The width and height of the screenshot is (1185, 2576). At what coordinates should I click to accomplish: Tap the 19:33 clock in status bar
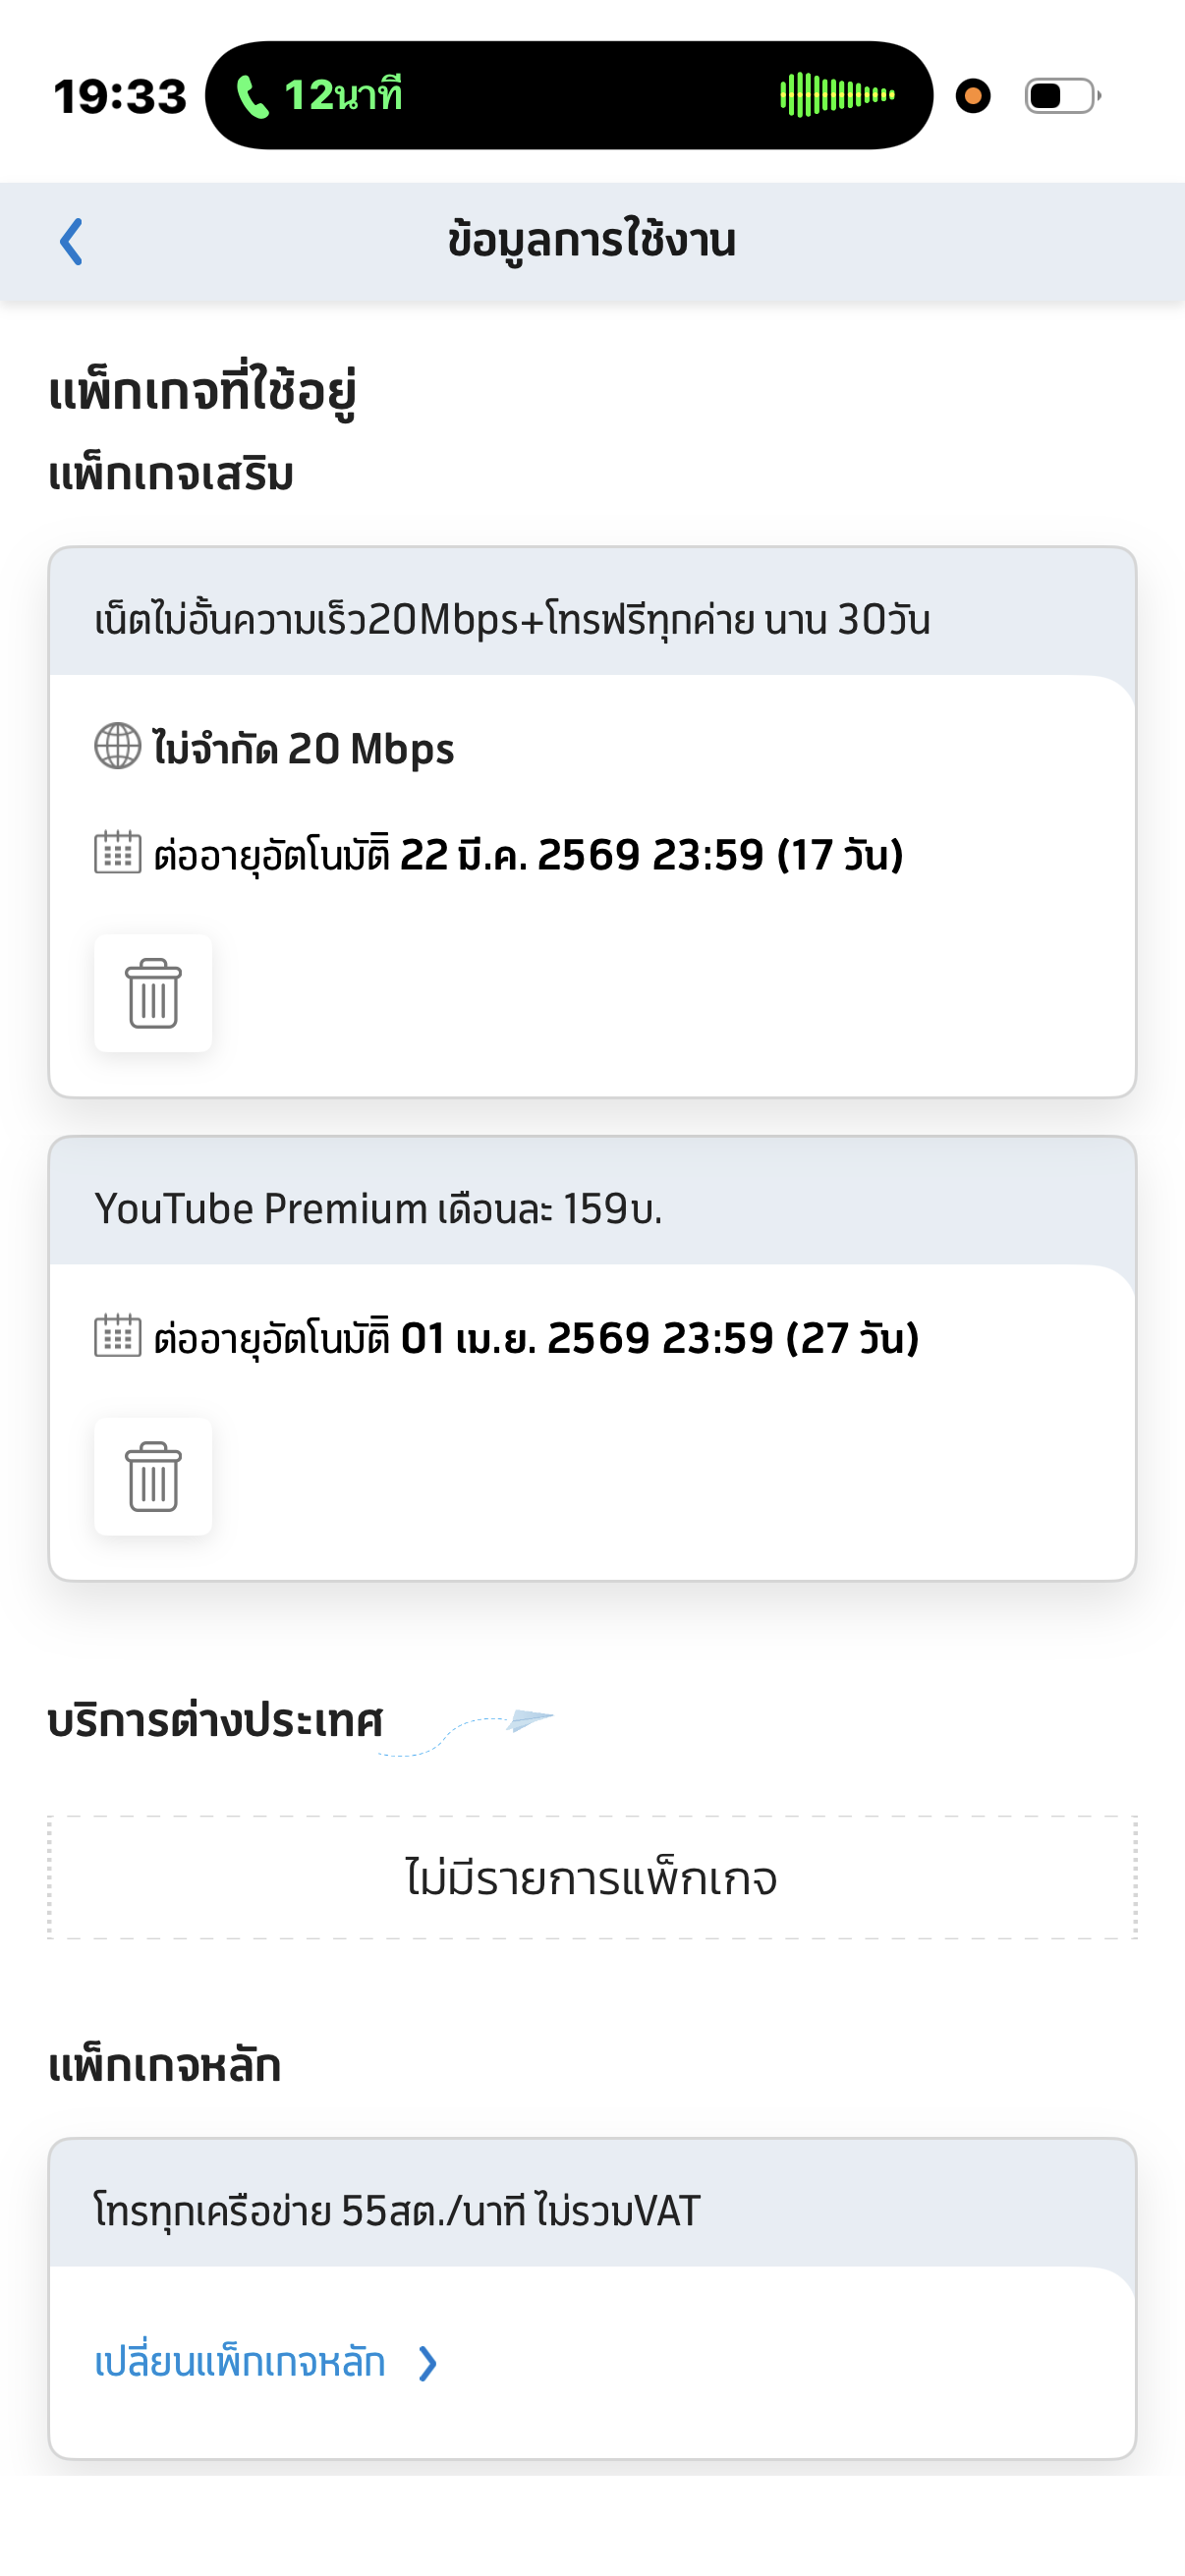click(x=120, y=97)
